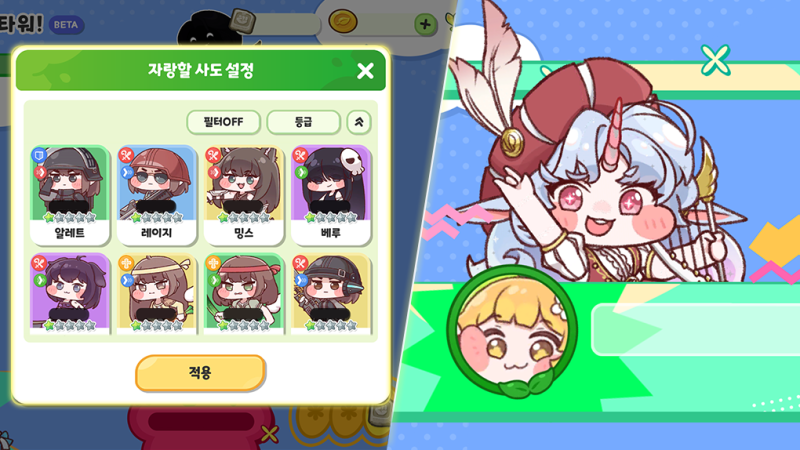
Task: Choose the 밍스 character card
Action: [x=244, y=194]
